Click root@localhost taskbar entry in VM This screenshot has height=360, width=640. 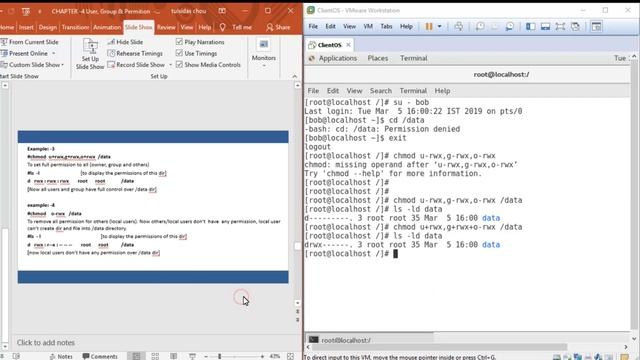pyautogui.click(x=370, y=340)
